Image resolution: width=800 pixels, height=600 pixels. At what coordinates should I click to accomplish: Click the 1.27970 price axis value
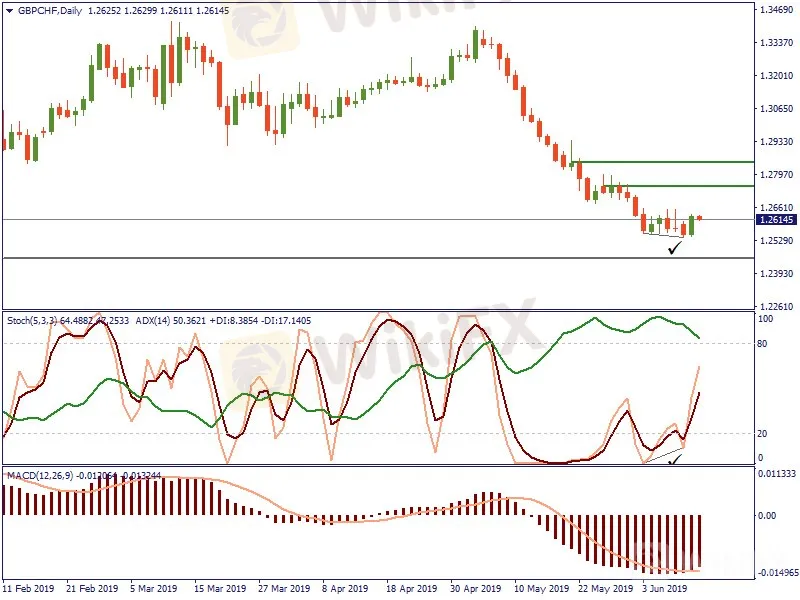pyautogui.click(x=777, y=174)
